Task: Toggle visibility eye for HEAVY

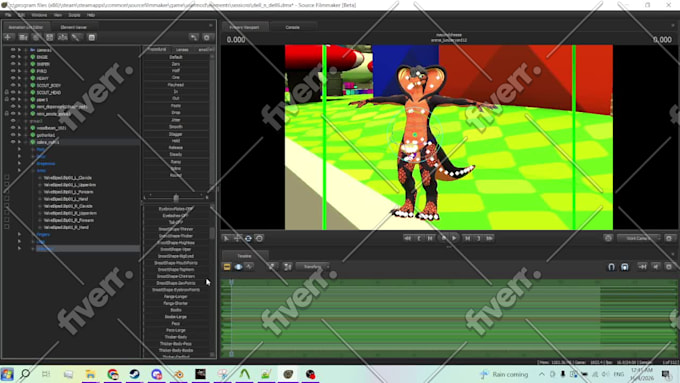Action: [x=13, y=78]
